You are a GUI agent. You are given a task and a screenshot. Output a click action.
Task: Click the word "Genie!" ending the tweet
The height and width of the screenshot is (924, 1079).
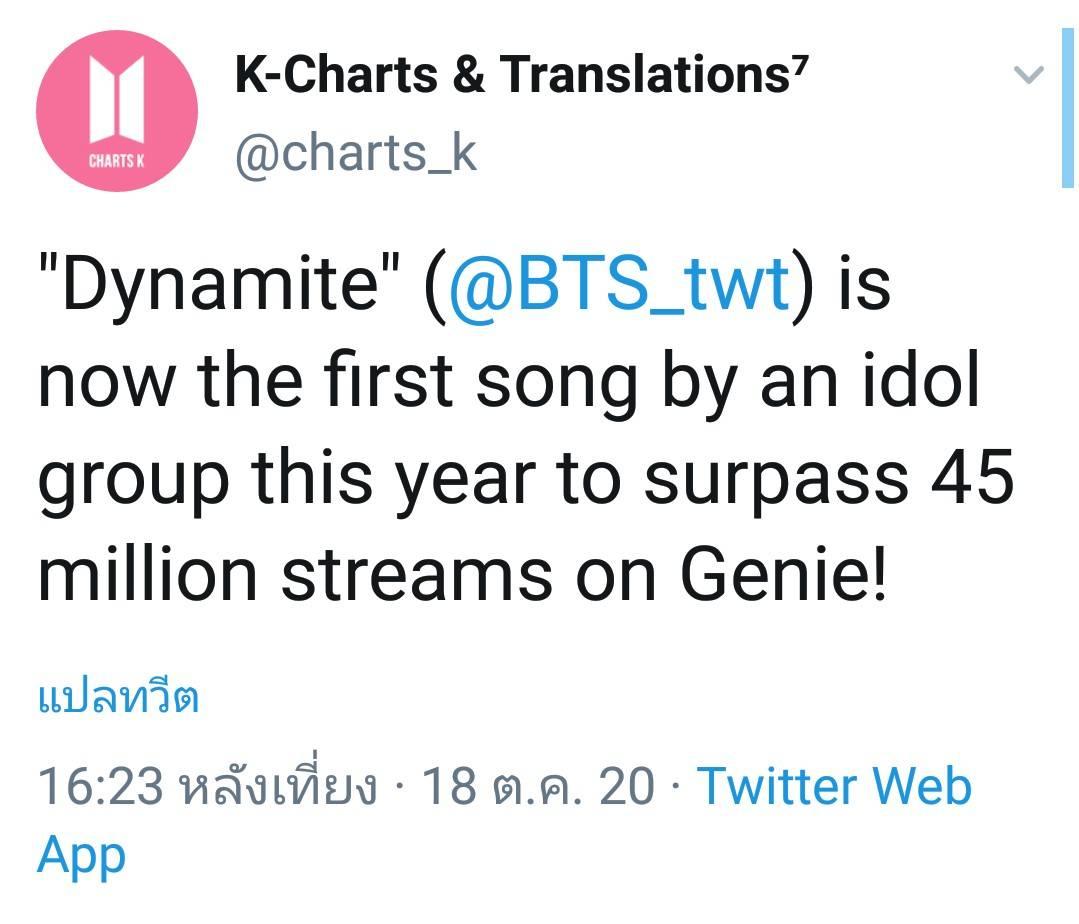coord(783,577)
